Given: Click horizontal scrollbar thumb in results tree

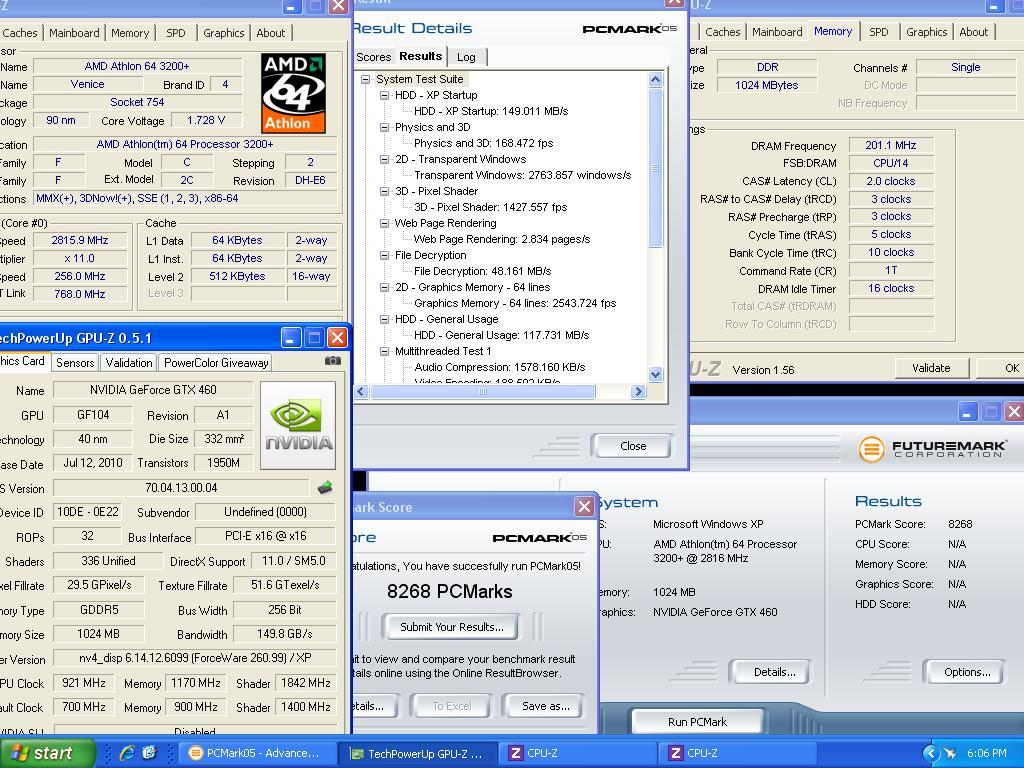Looking at the screenshot, I should coord(483,392).
